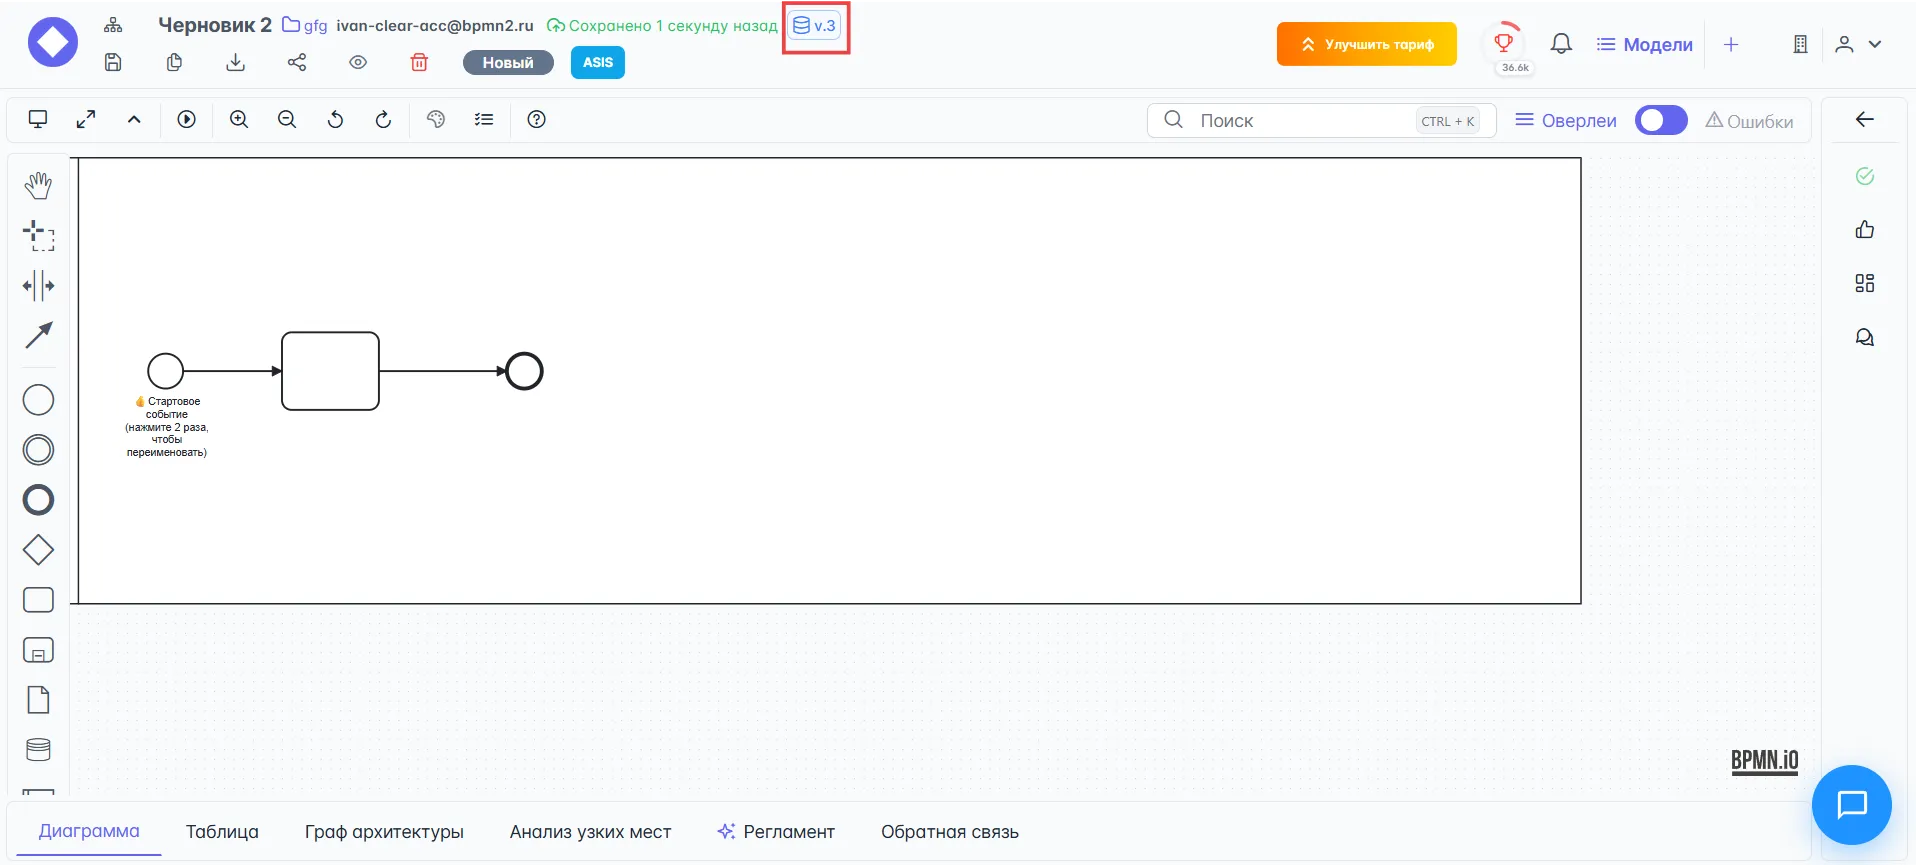This screenshot has width=1916, height=865.
Task: Collapse toolbar with the up chevron
Action: 134,119
